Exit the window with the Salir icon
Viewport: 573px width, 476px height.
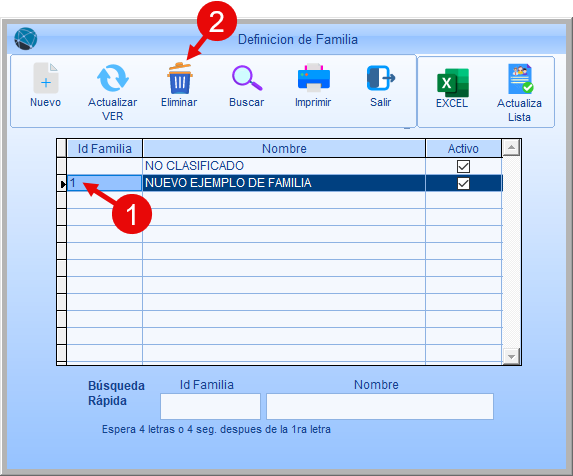pos(381,78)
